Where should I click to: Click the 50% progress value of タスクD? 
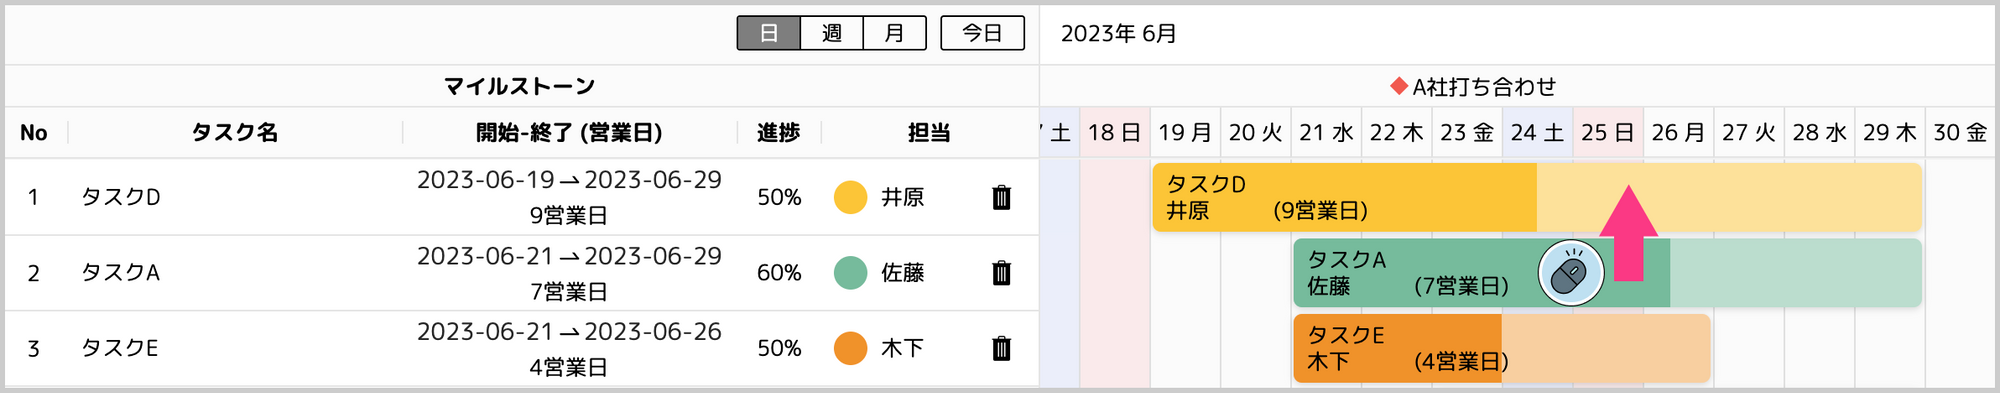point(779,198)
